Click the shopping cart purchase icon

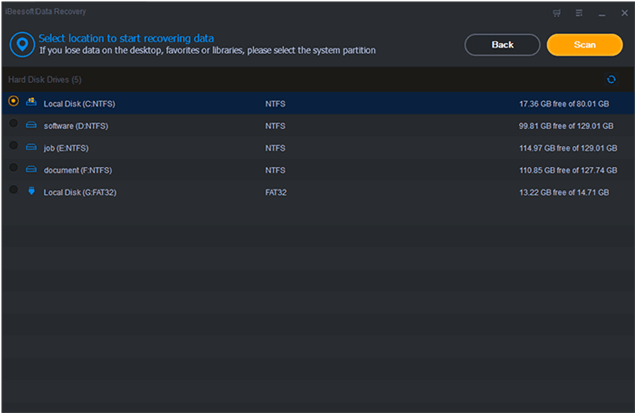point(557,13)
